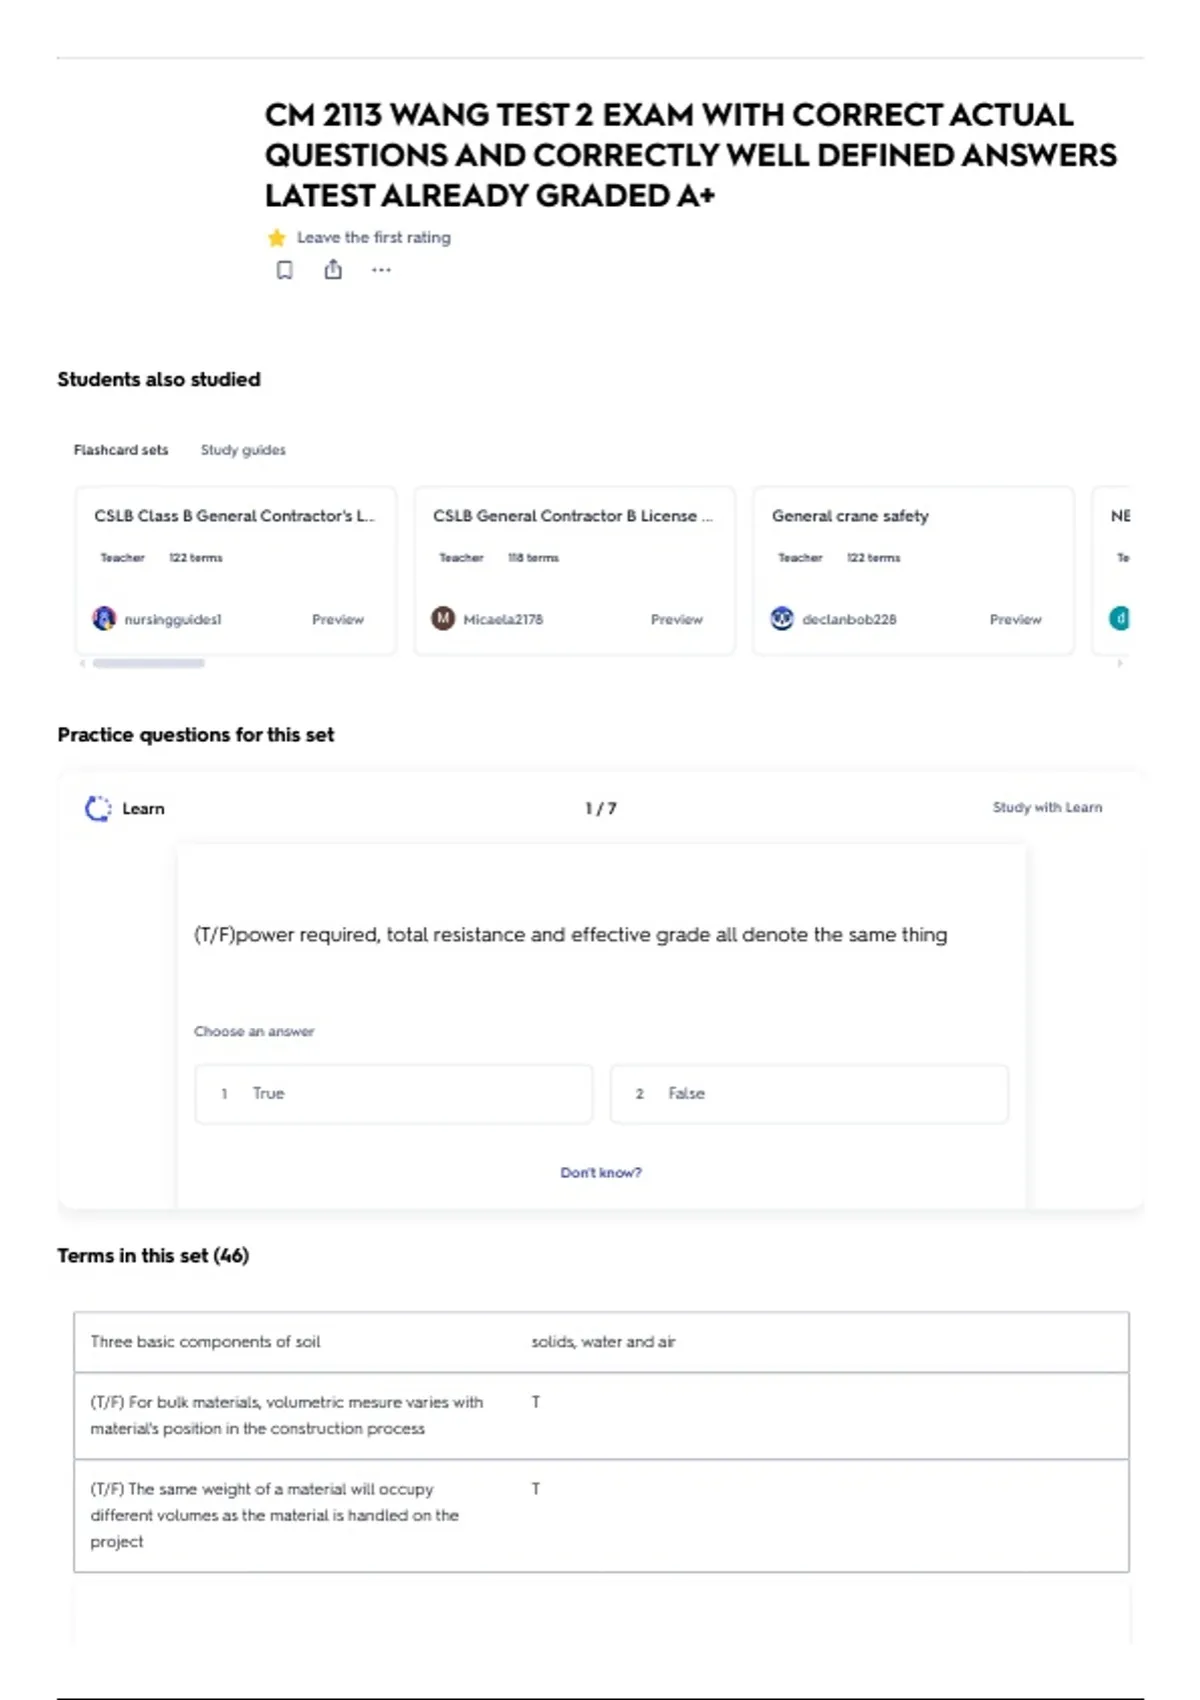Switch to Study guides tab

coord(243,450)
